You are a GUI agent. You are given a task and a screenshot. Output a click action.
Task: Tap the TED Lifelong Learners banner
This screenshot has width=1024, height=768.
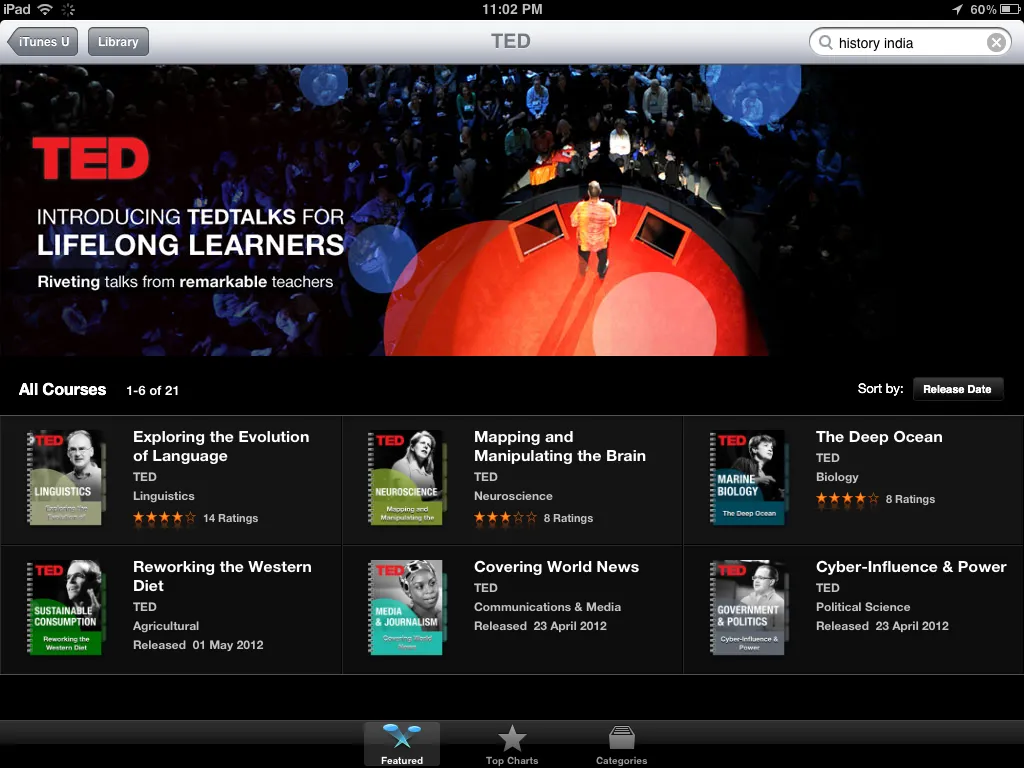[512, 210]
